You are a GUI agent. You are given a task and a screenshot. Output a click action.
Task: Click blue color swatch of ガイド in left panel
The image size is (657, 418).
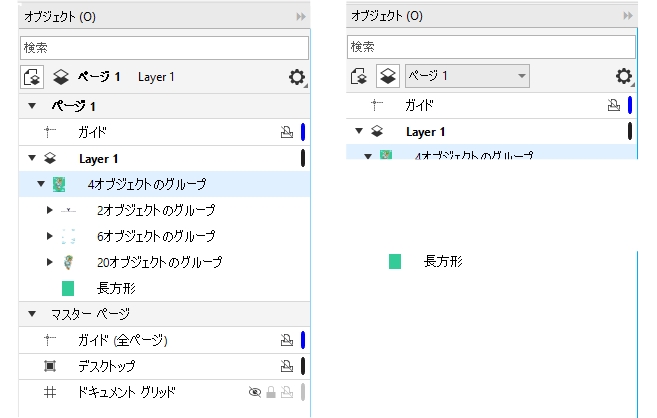pyautogui.click(x=302, y=132)
